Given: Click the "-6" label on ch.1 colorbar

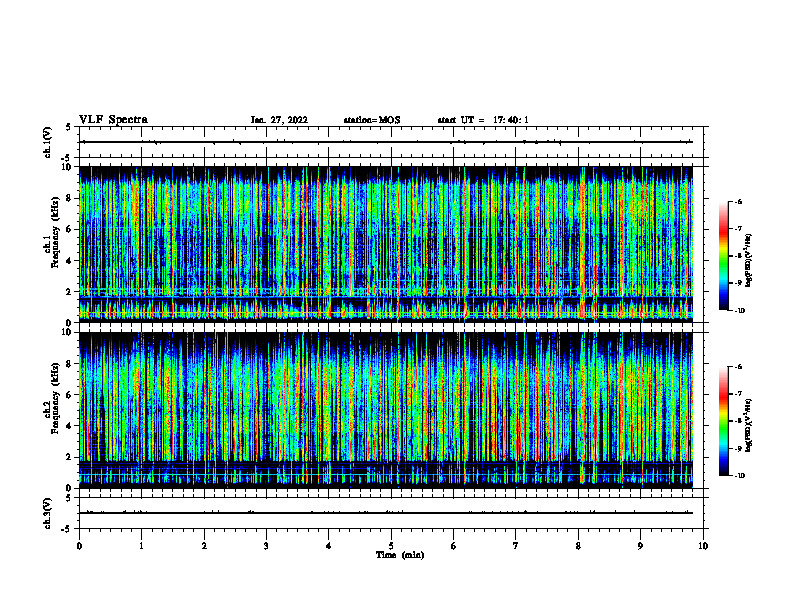Looking at the screenshot, I should coord(738,201).
